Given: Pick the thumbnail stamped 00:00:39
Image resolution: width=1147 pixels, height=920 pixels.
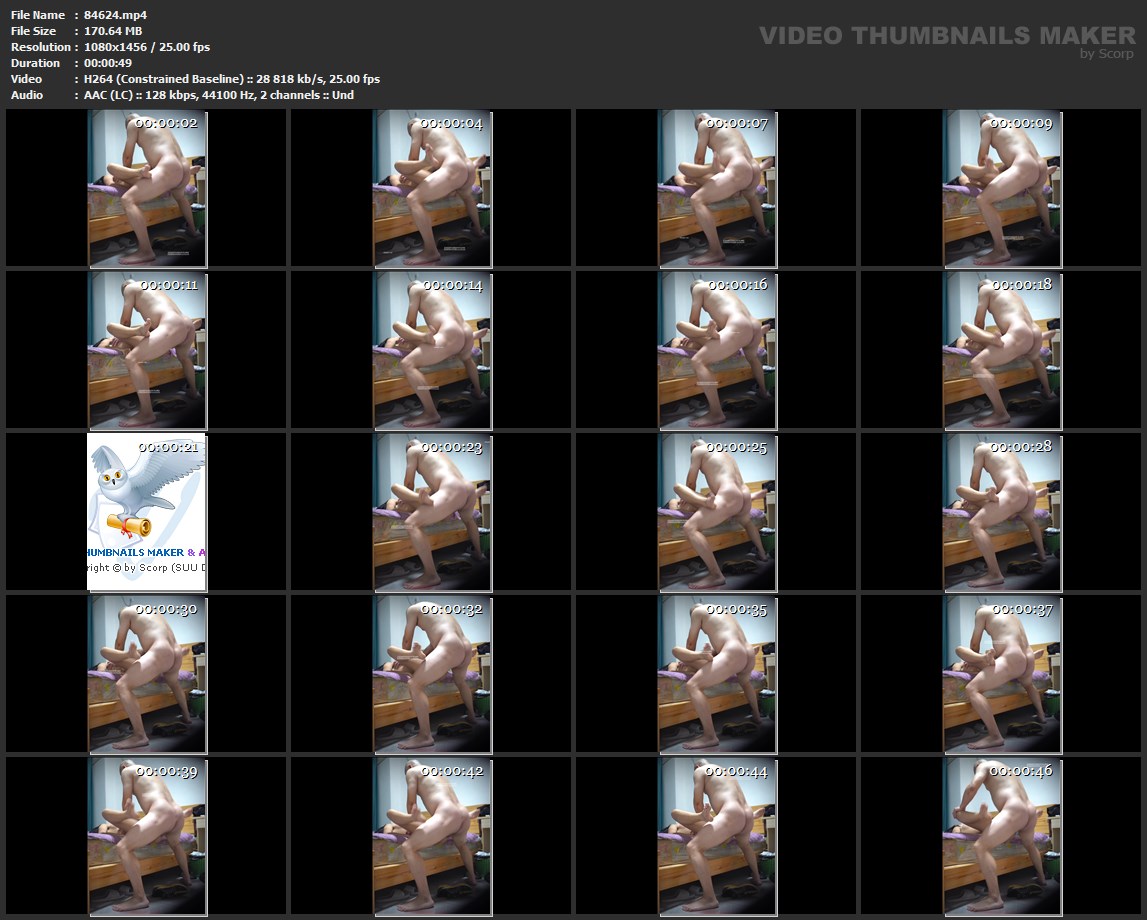Looking at the screenshot, I should 147,836.
